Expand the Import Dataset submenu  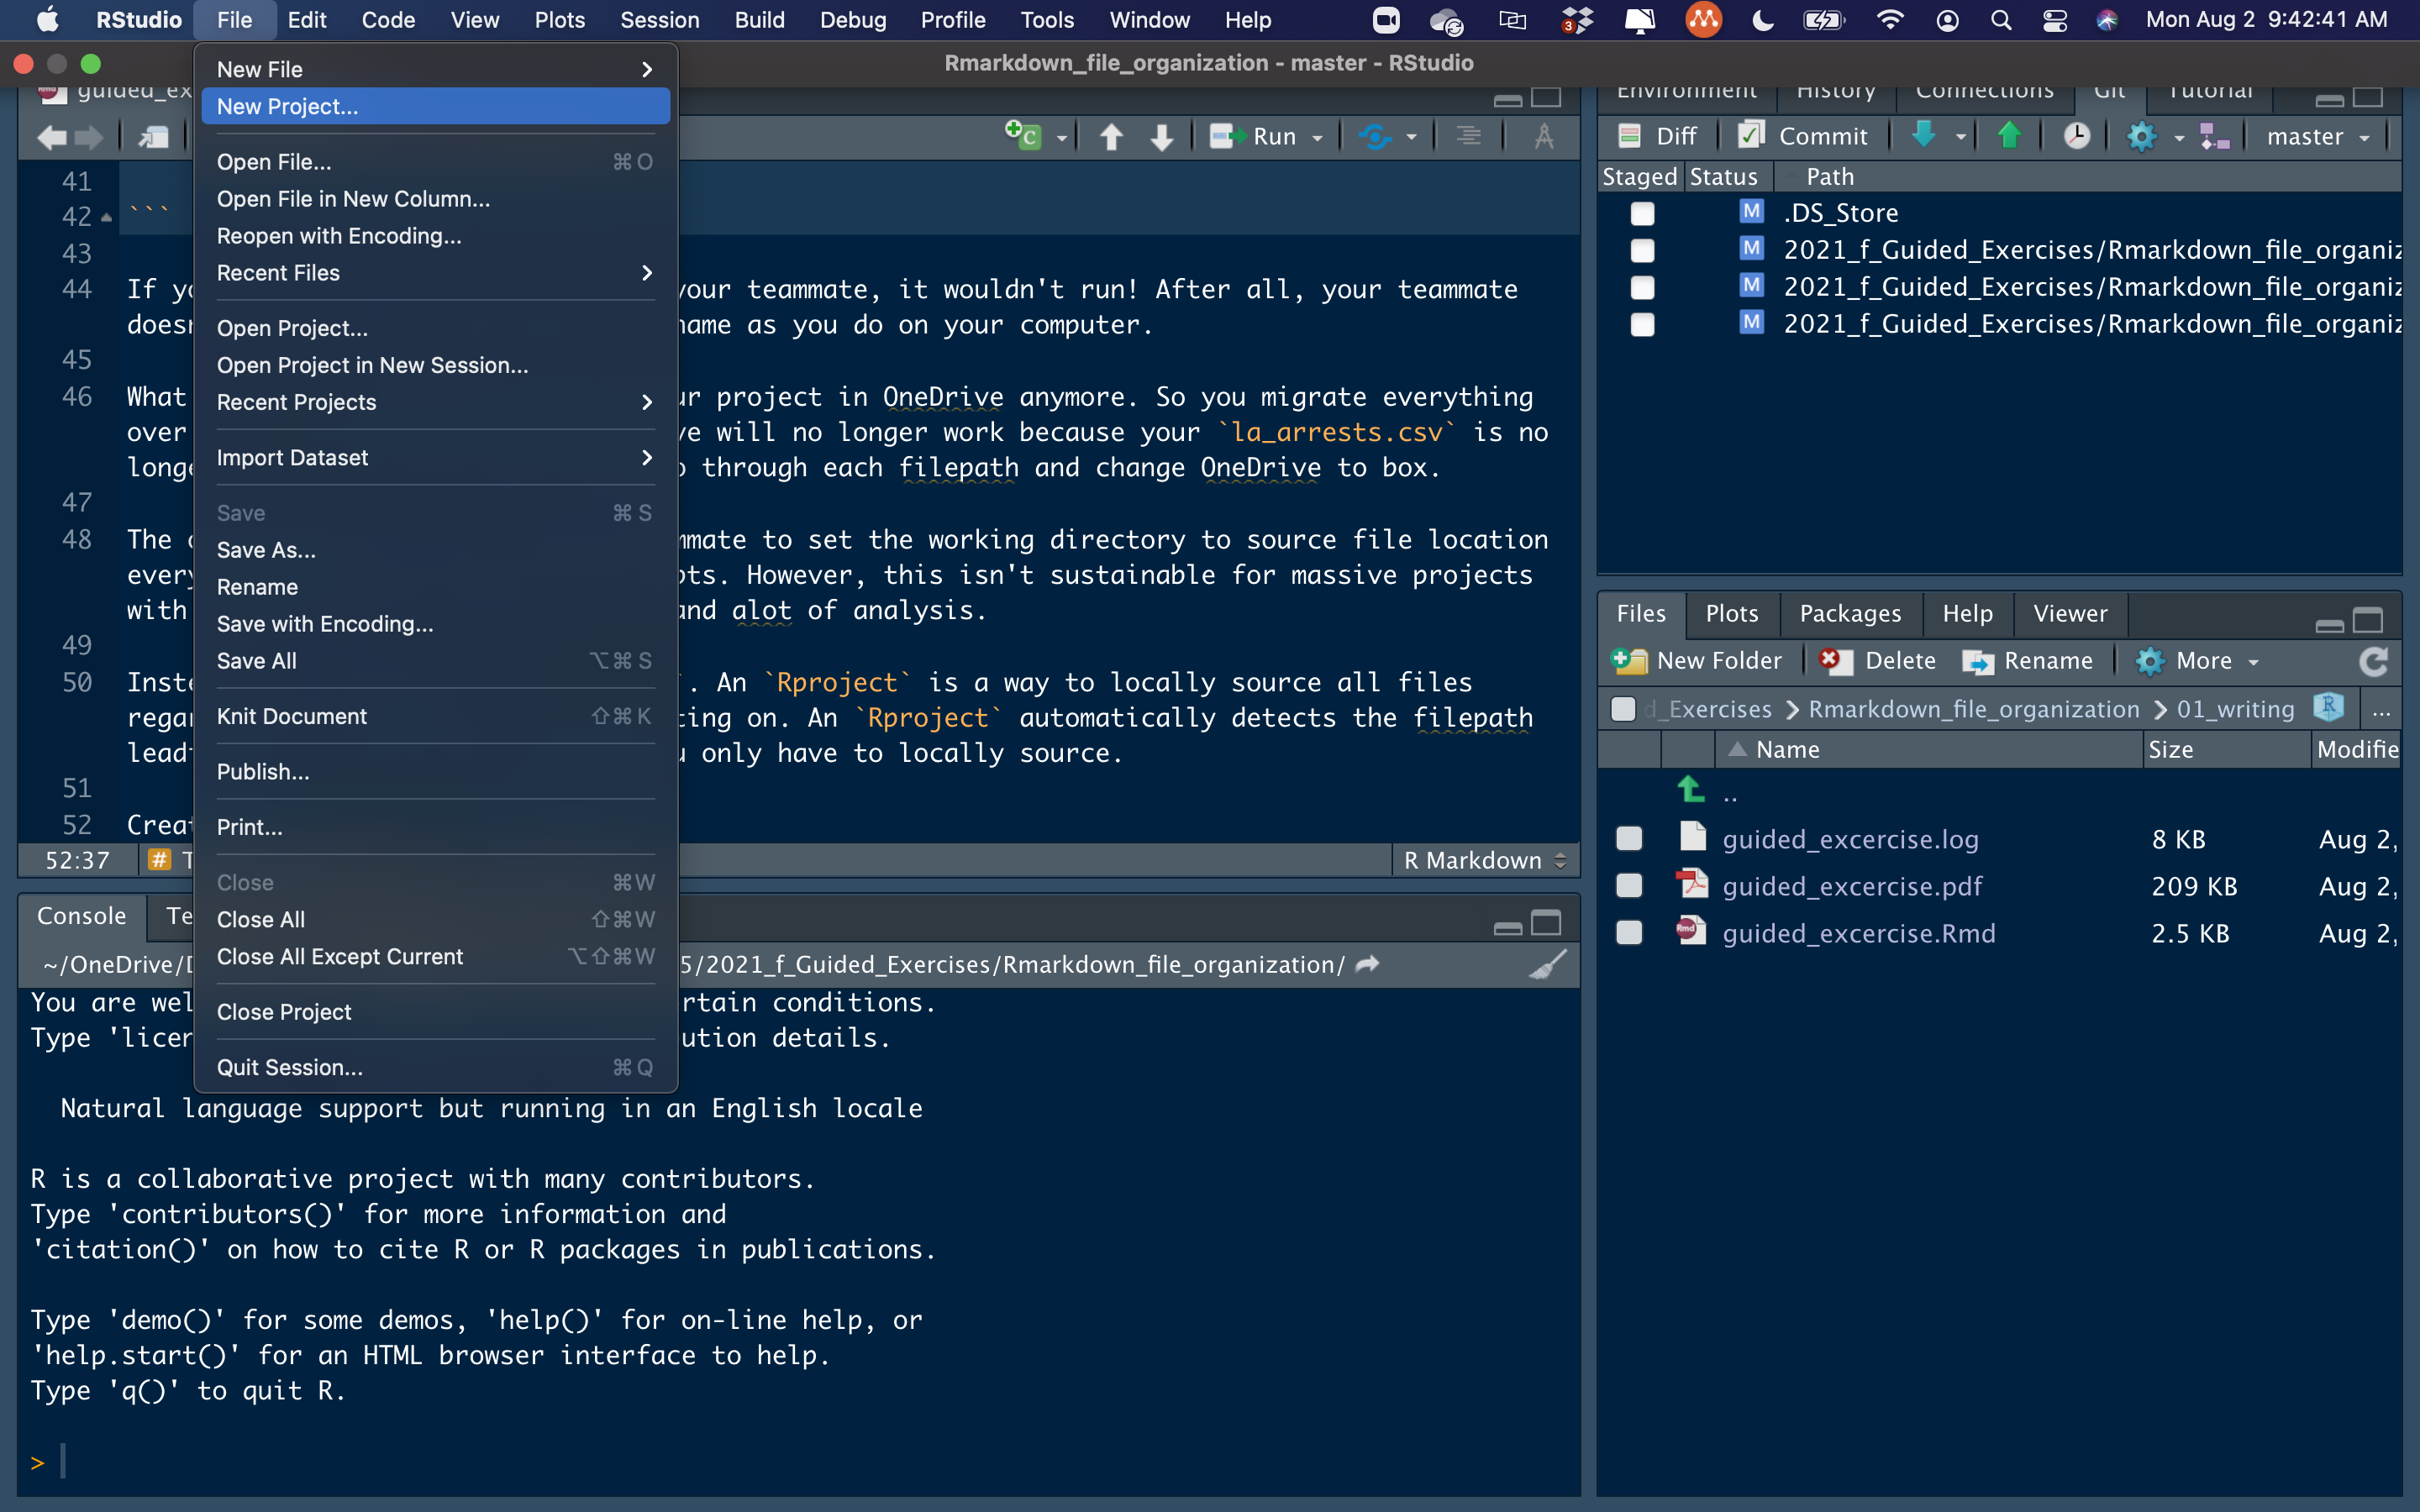coord(435,457)
